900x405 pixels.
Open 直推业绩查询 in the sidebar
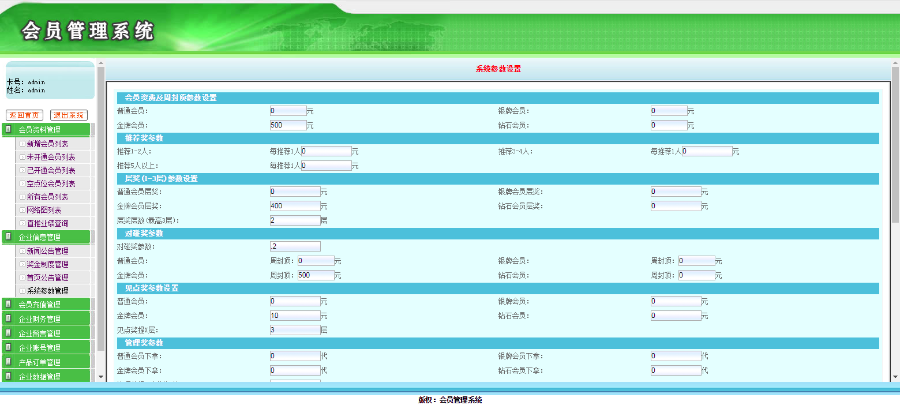pyautogui.click(x=47, y=223)
